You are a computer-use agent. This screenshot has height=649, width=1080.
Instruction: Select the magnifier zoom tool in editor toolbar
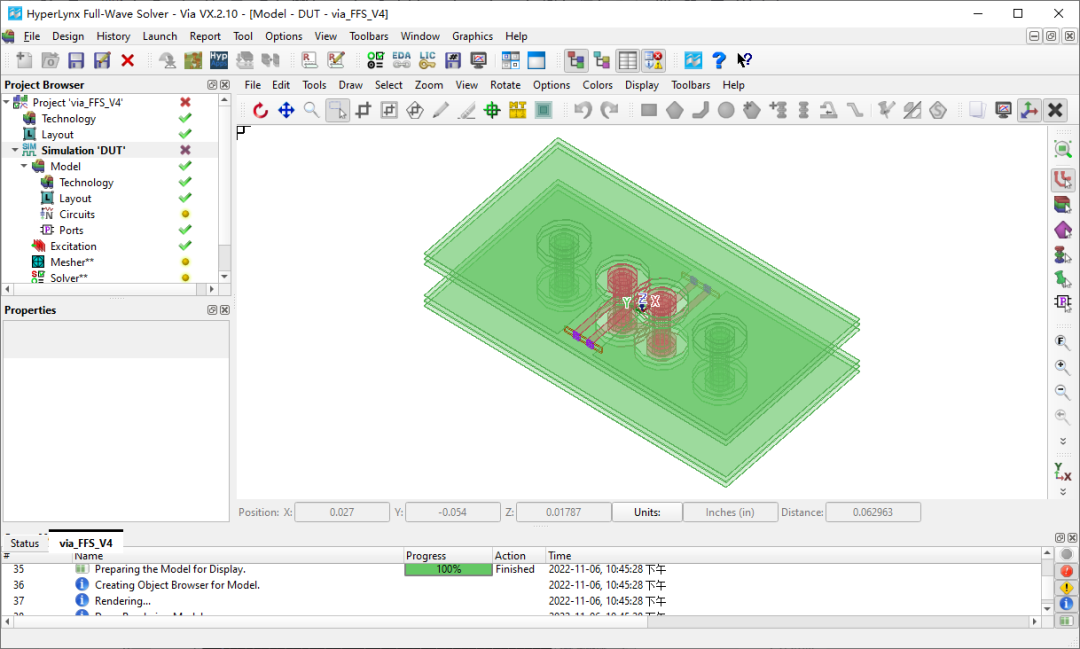(311, 110)
